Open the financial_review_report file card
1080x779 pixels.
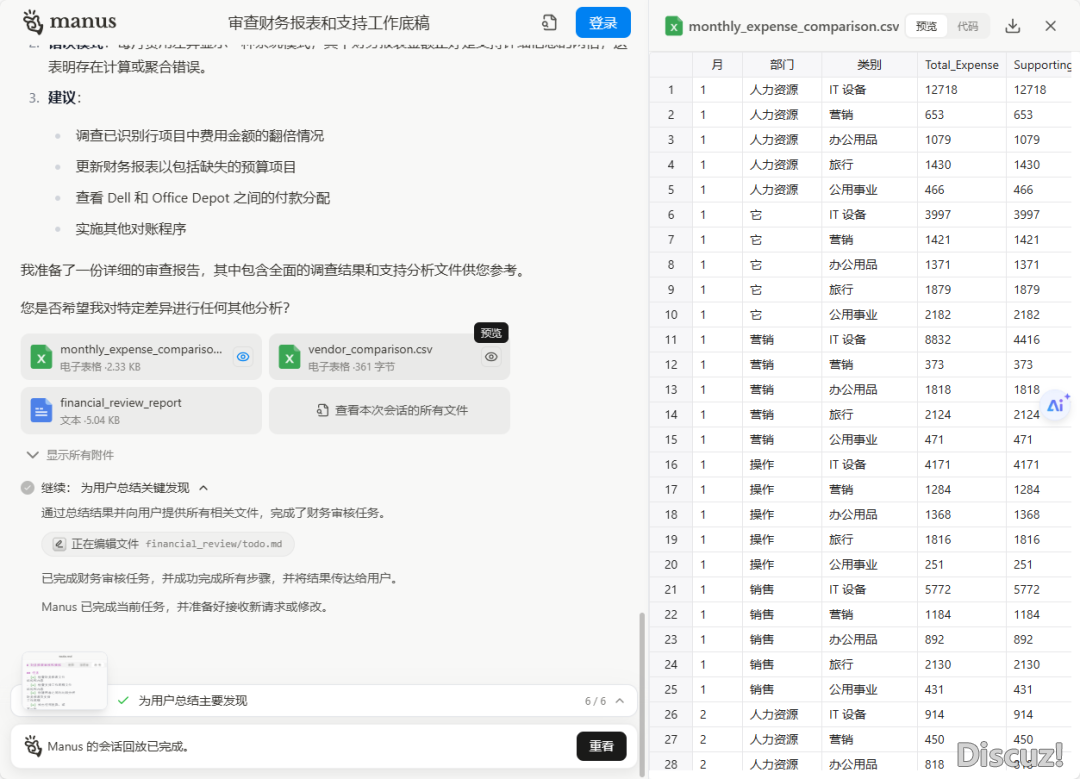pos(141,411)
